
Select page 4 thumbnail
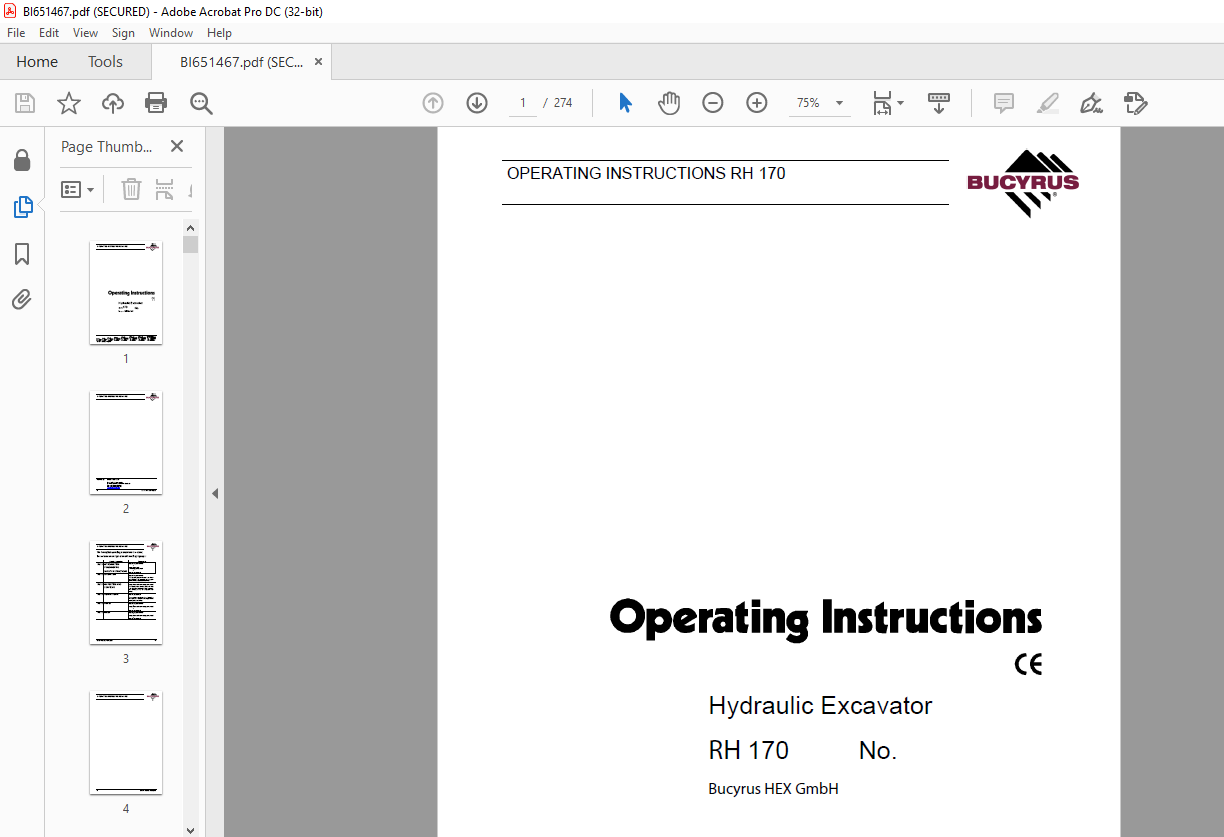coord(126,742)
